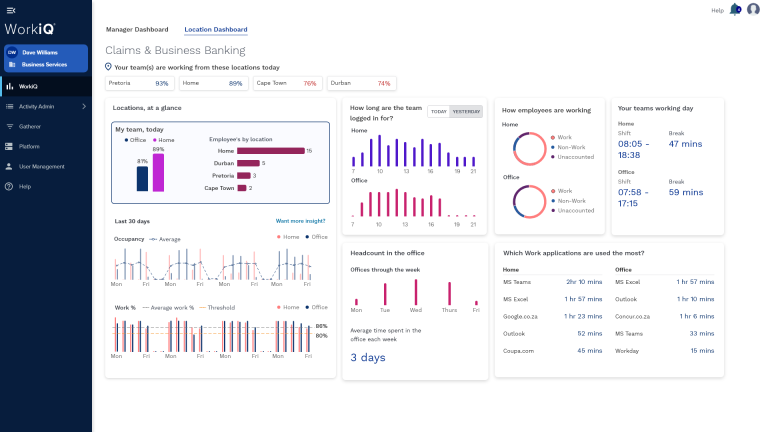Viewport: 768px width, 432px height.
Task: Toggle logged-in chart to YESTERDAY
Action: 466,112
